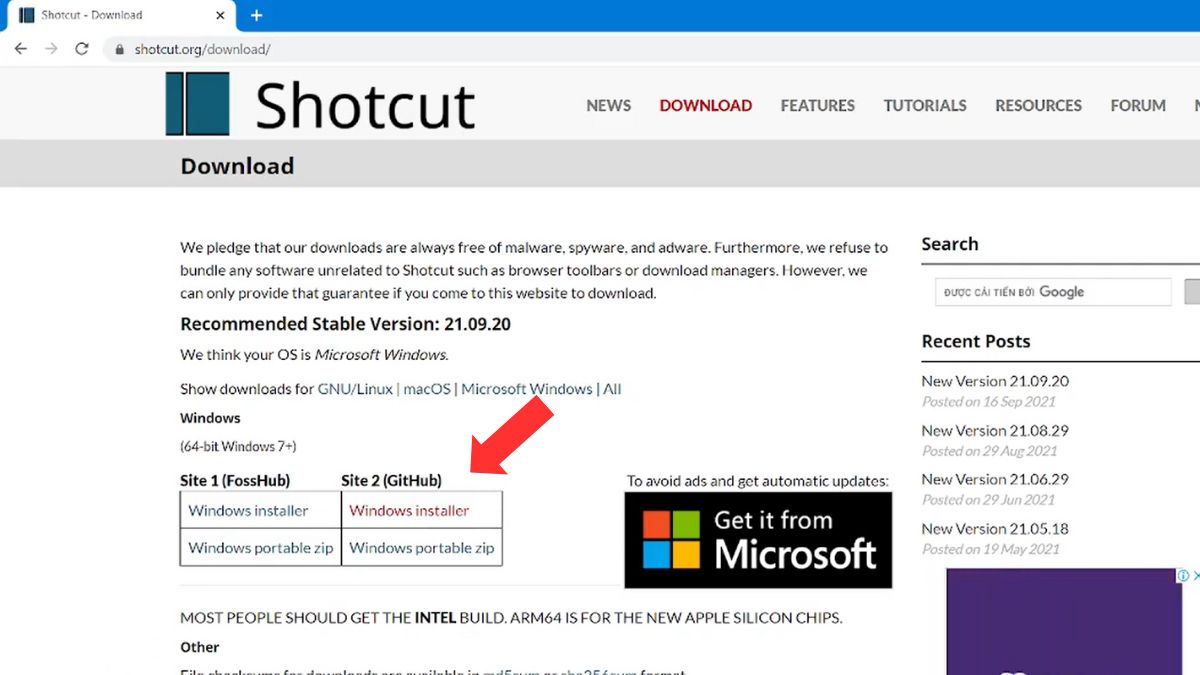Click the browser back arrow
Image resolution: width=1200 pixels, height=675 pixels.
(x=20, y=49)
